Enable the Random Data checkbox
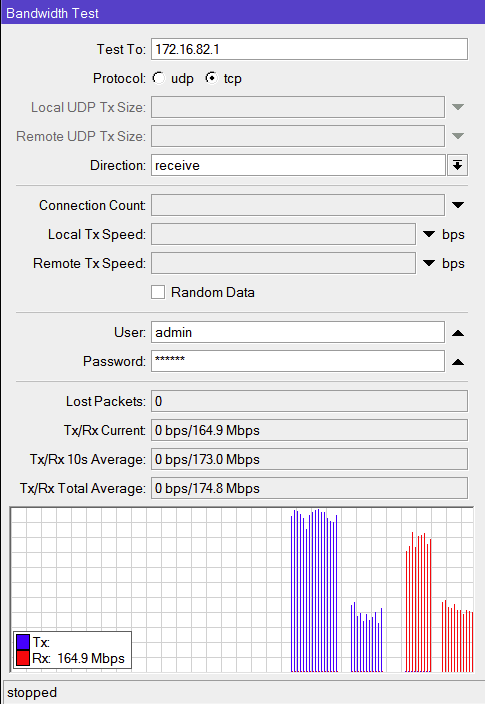485x704 pixels. coord(158,292)
